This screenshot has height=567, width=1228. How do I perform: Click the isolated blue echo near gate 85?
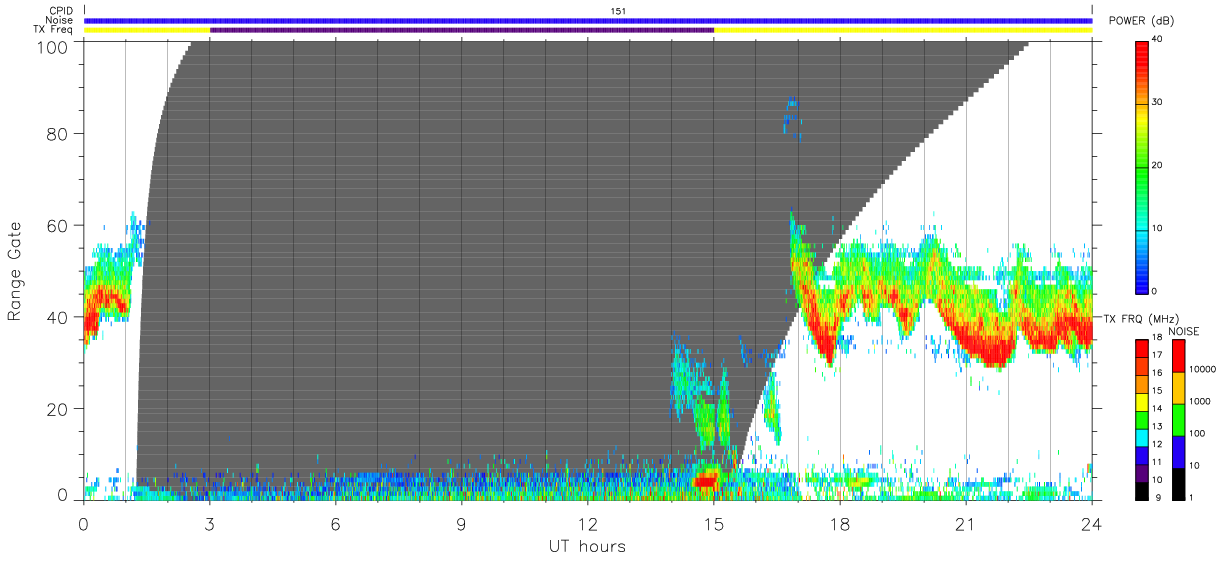point(791,115)
